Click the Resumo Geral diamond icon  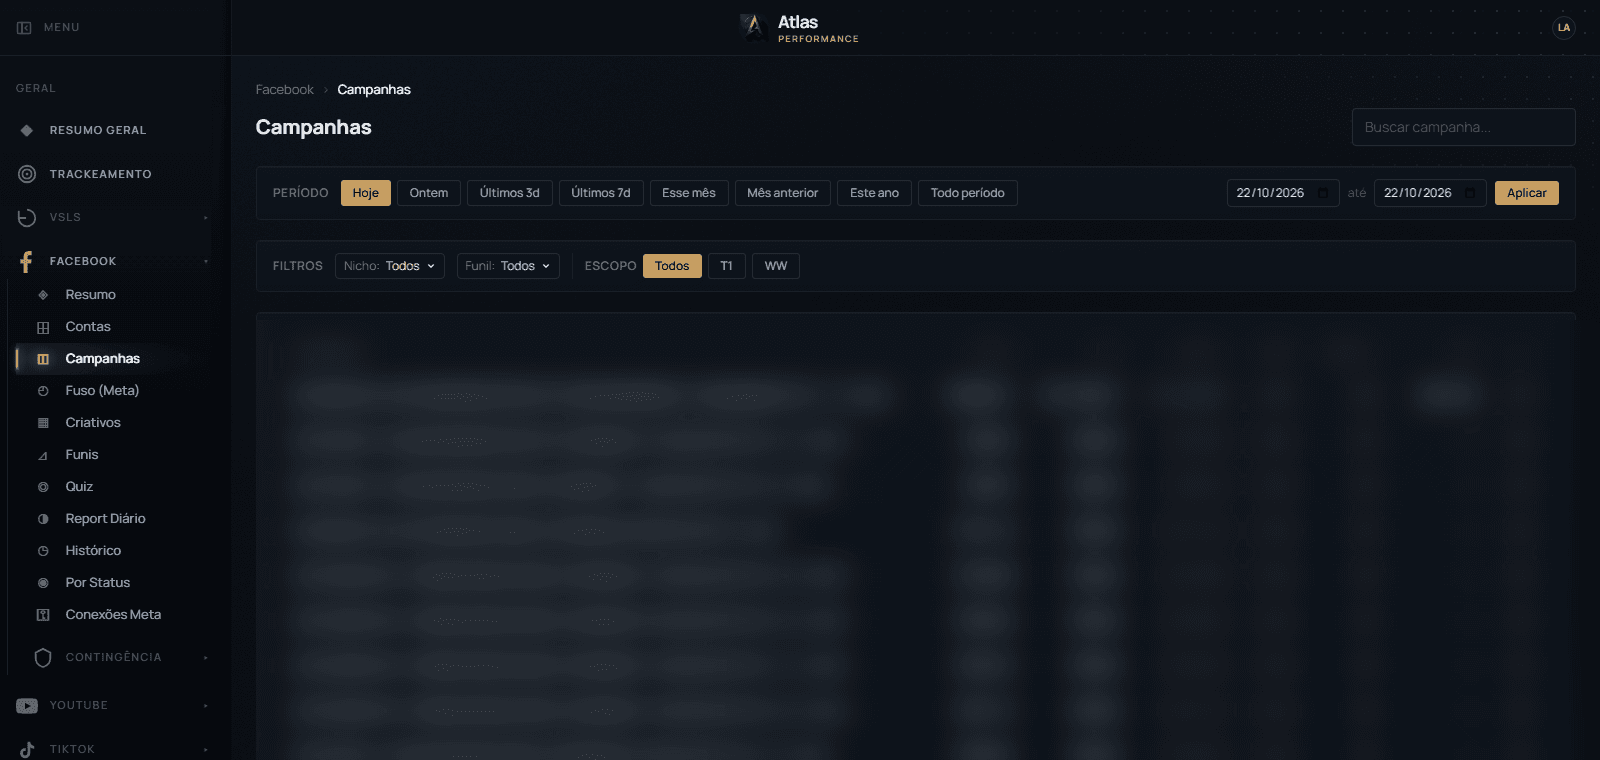(x=27, y=130)
